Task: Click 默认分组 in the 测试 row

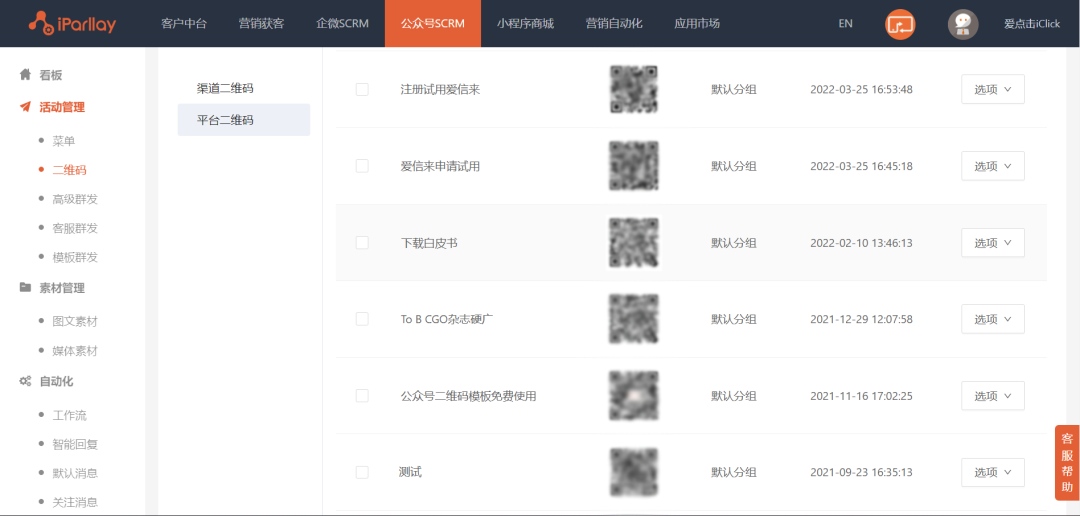Action: [734, 473]
